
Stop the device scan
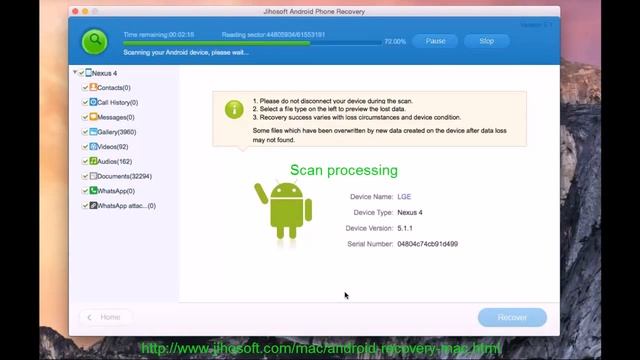(487, 41)
